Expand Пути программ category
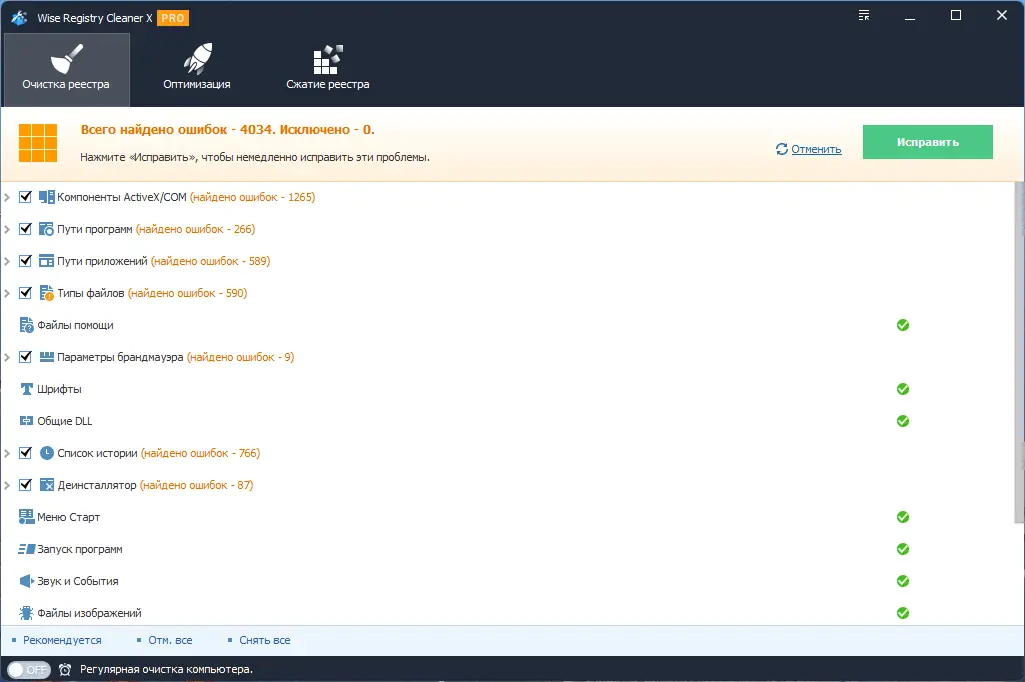 tap(7, 229)
